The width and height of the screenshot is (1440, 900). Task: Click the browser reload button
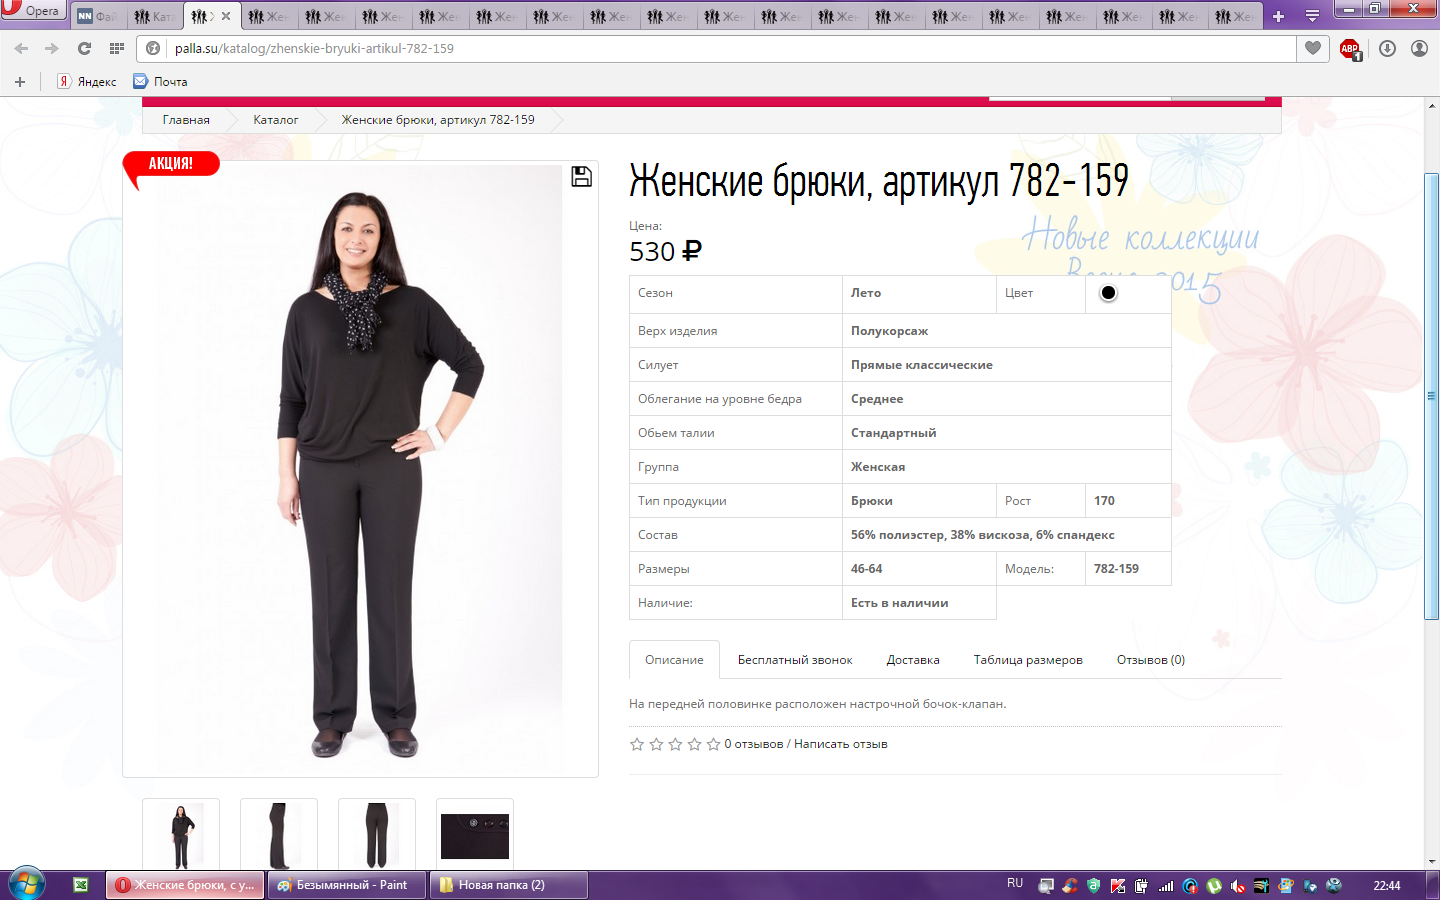pos(84,48)
